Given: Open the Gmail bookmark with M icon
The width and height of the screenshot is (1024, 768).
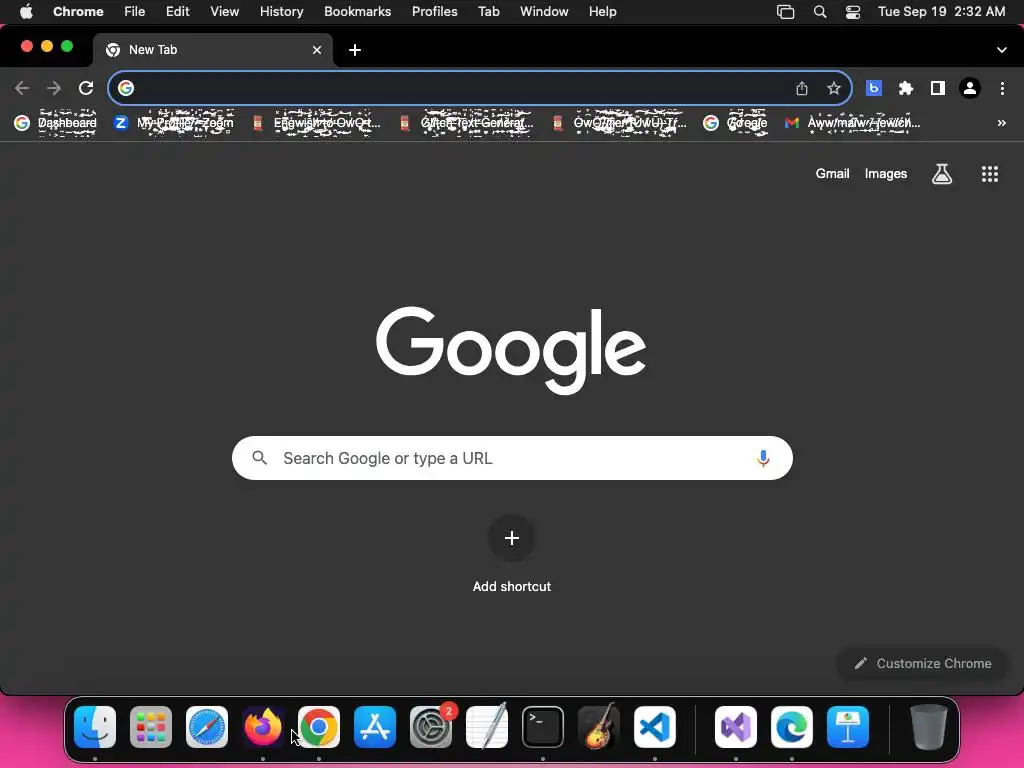Looking at the screenshot, I should 852,123.
